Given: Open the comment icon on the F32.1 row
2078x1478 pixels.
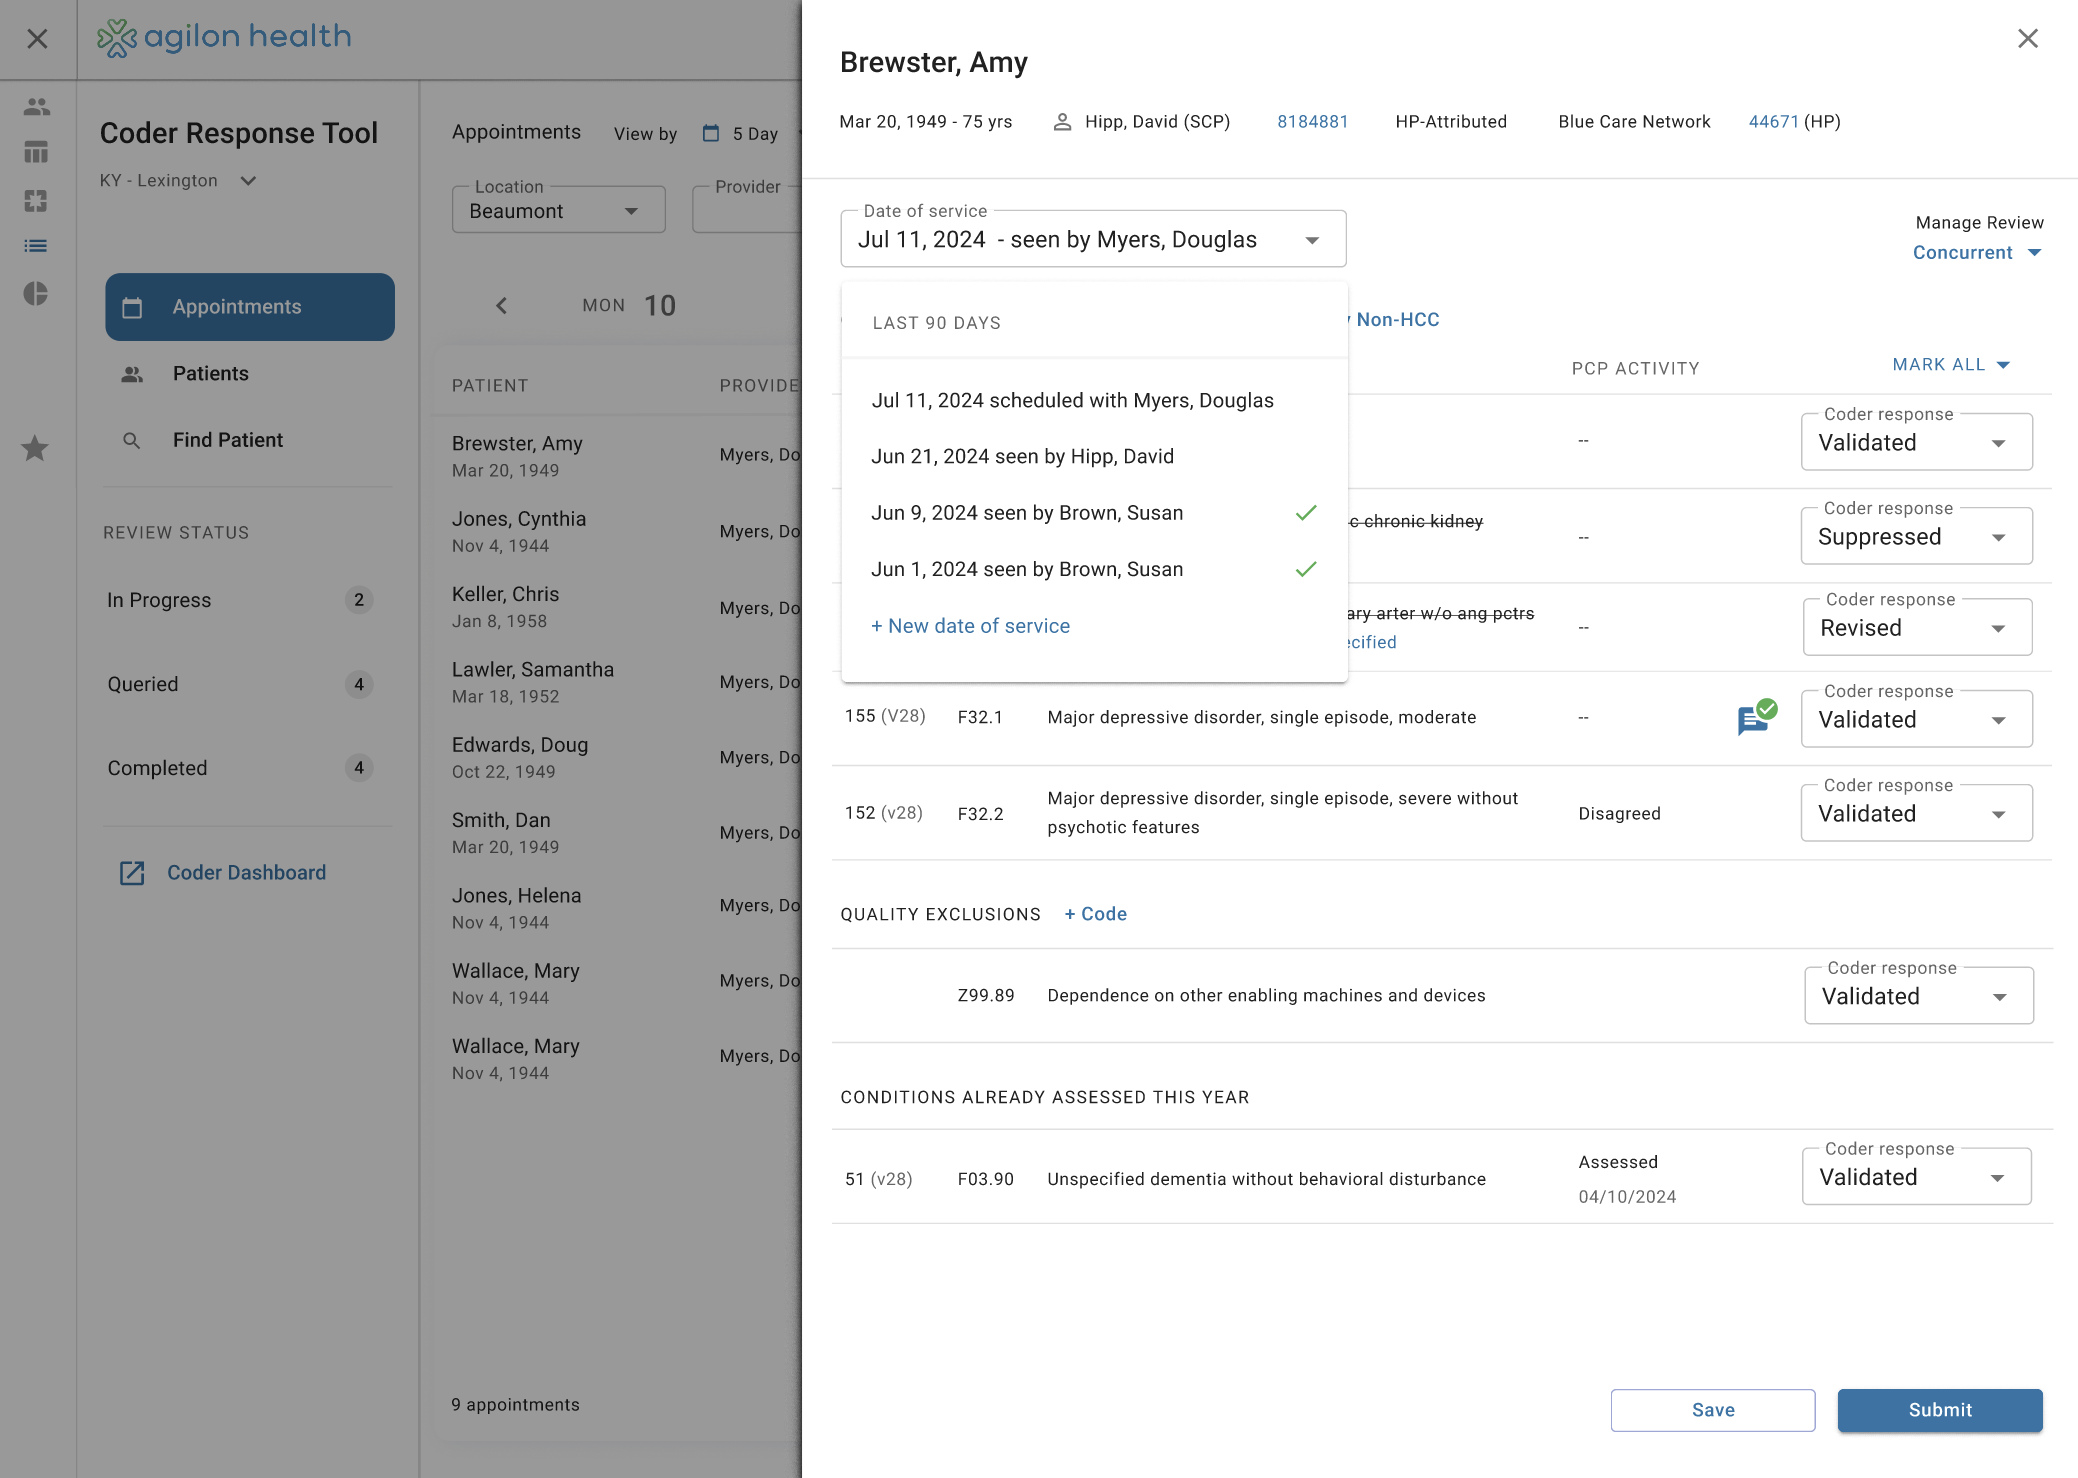Looking at the screenshot, I should [x=1756, y=717].
